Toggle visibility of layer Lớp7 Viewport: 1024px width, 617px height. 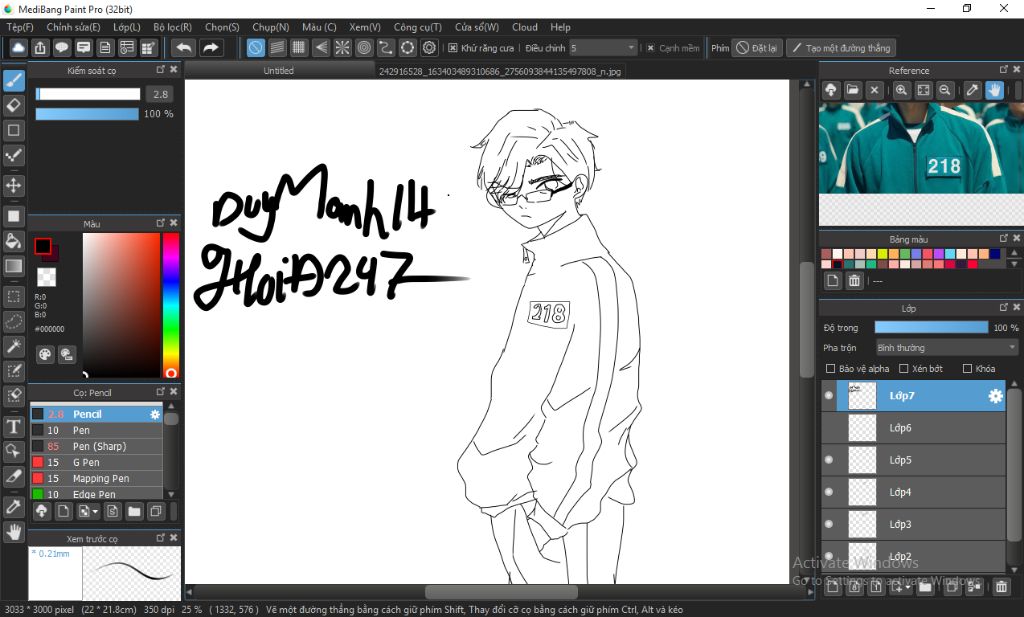829,396
